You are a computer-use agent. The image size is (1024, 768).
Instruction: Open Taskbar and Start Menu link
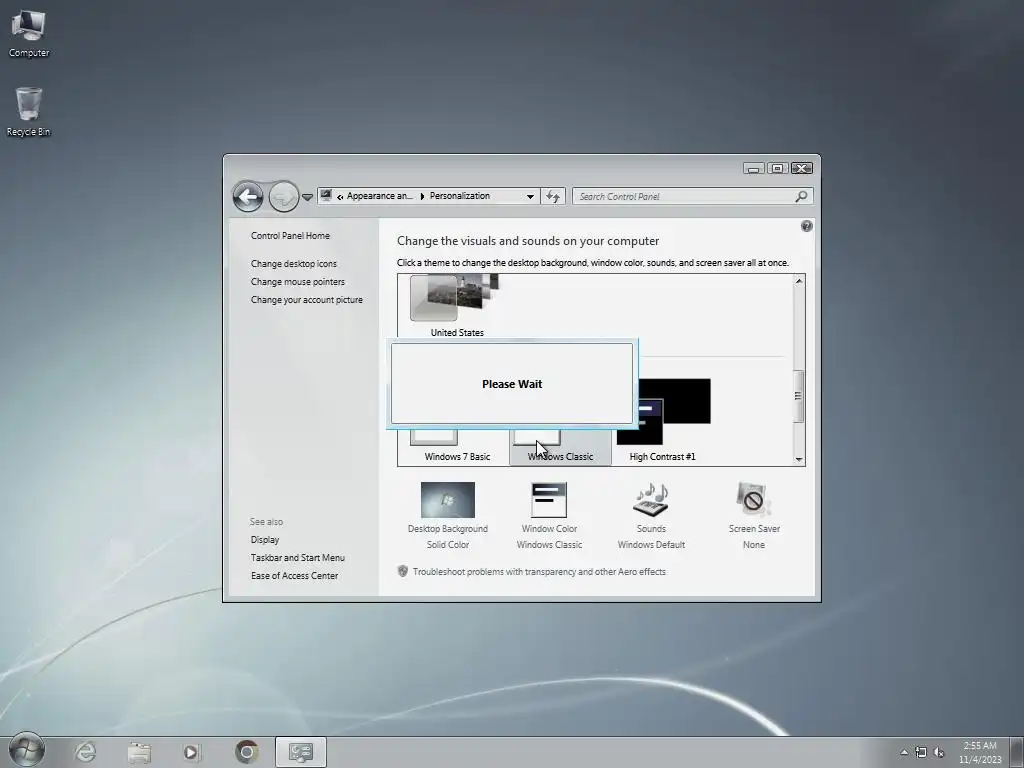pos(297,558)
